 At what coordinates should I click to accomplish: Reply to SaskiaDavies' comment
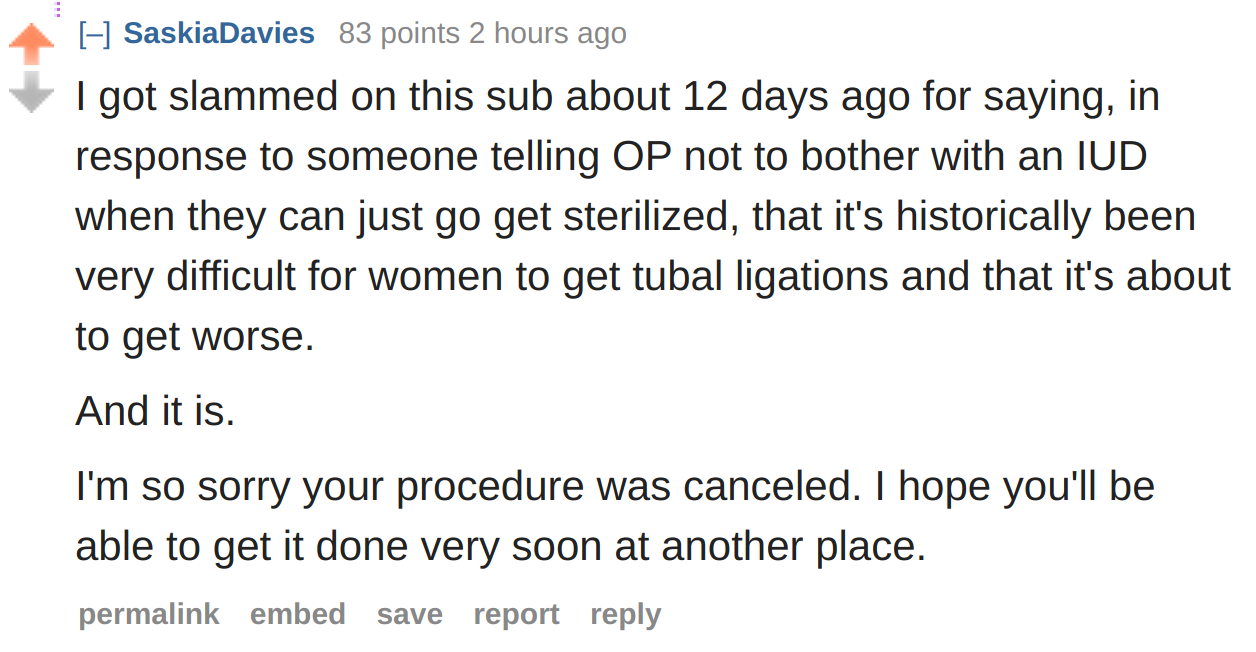625,613
